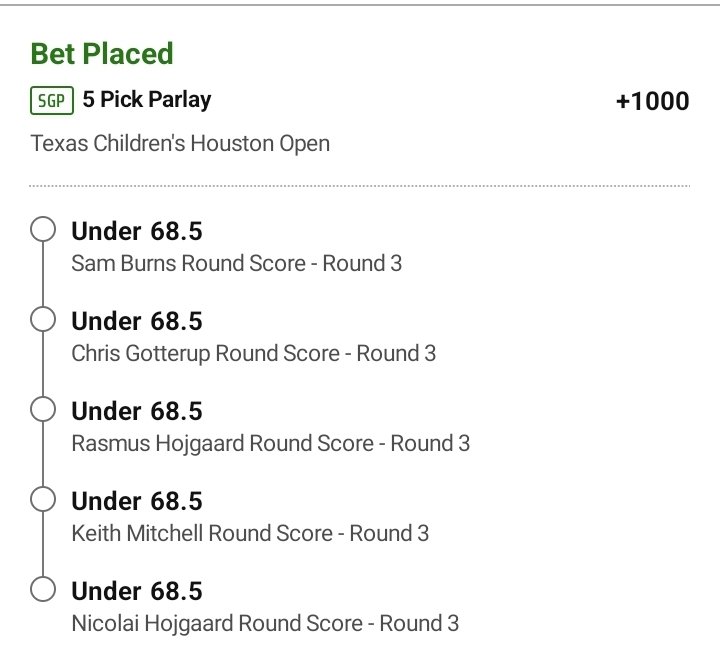Click the Bet Placed heading

tap(102, 53)
